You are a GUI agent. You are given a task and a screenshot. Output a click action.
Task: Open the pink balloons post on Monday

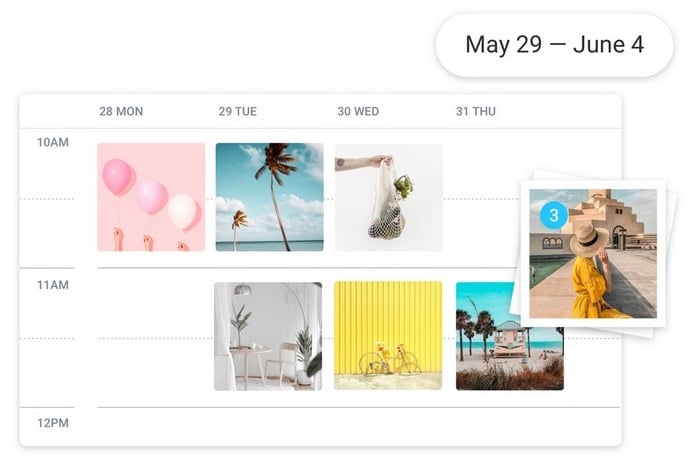pyautogui.click(x=151, y=197)
